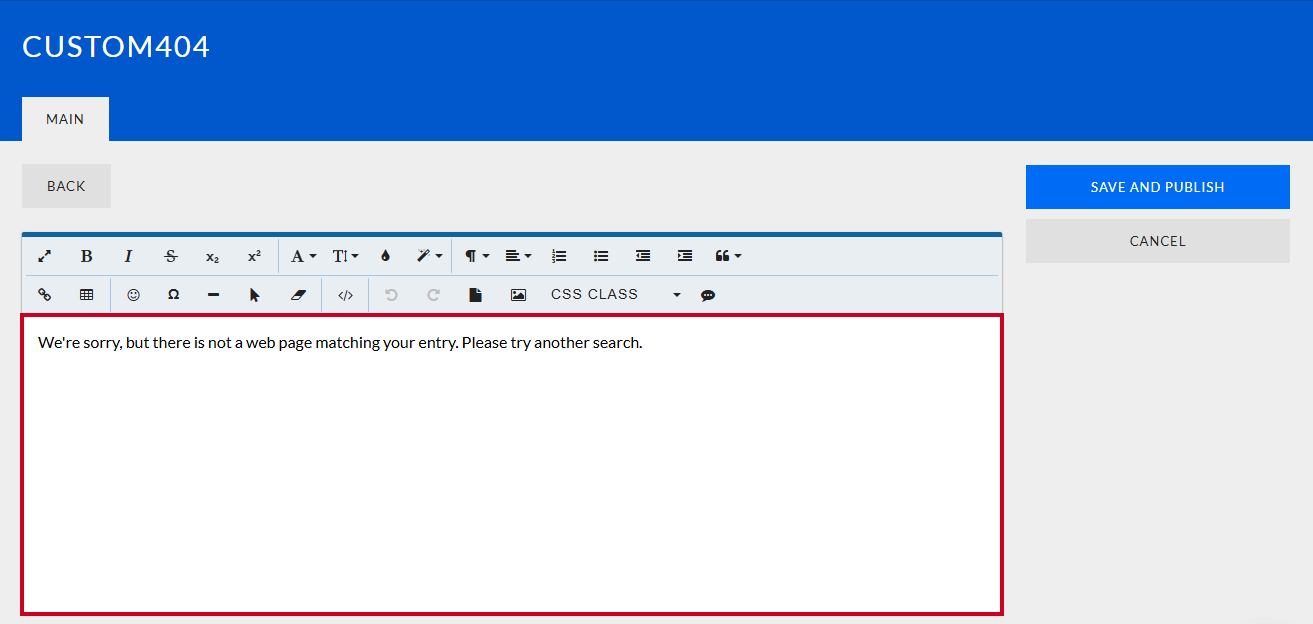Insert a hyperlink

click(44, 295)
